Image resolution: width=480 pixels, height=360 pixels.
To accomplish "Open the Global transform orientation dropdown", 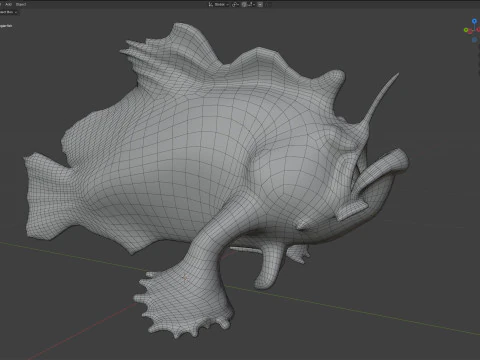I will pyautogui.click(x=219, y=4).
